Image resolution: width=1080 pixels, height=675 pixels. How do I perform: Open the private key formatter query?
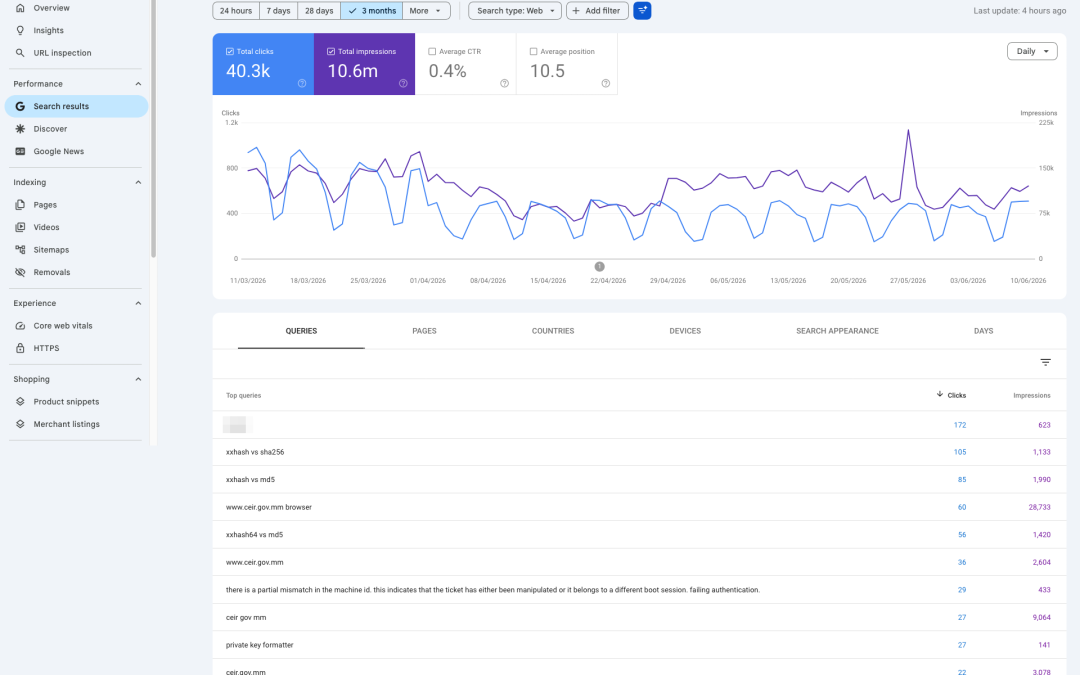point(639,645)
